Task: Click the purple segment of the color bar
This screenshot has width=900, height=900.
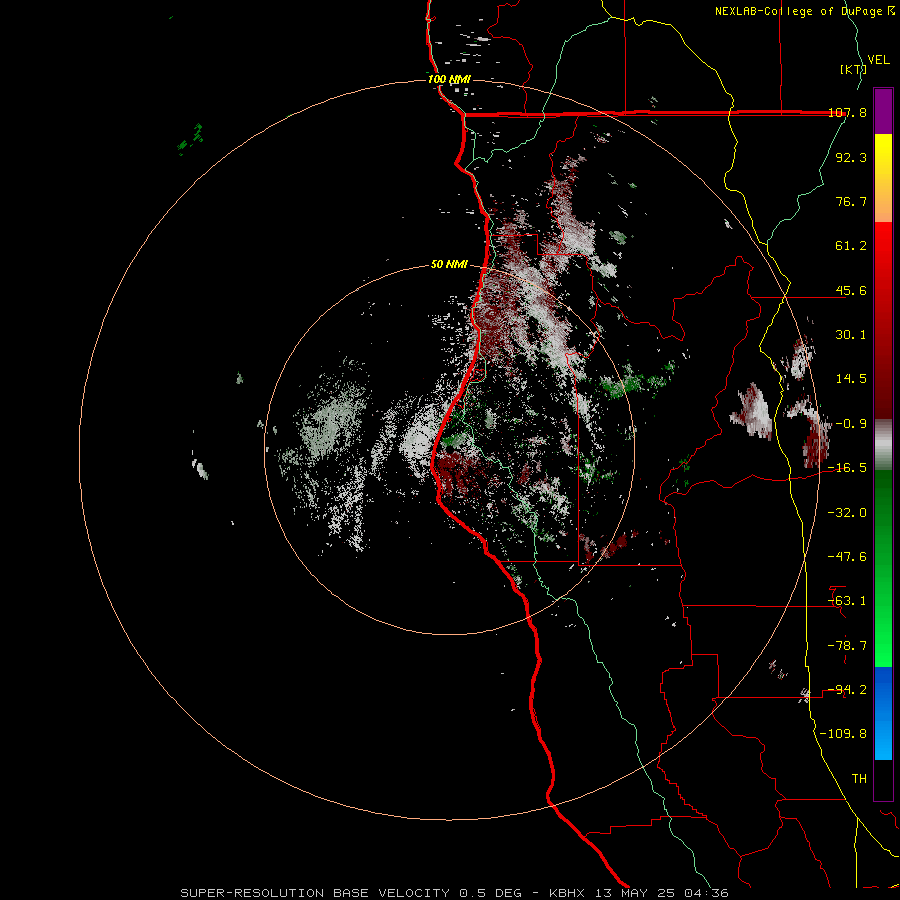Action: [x=883, y=111]
